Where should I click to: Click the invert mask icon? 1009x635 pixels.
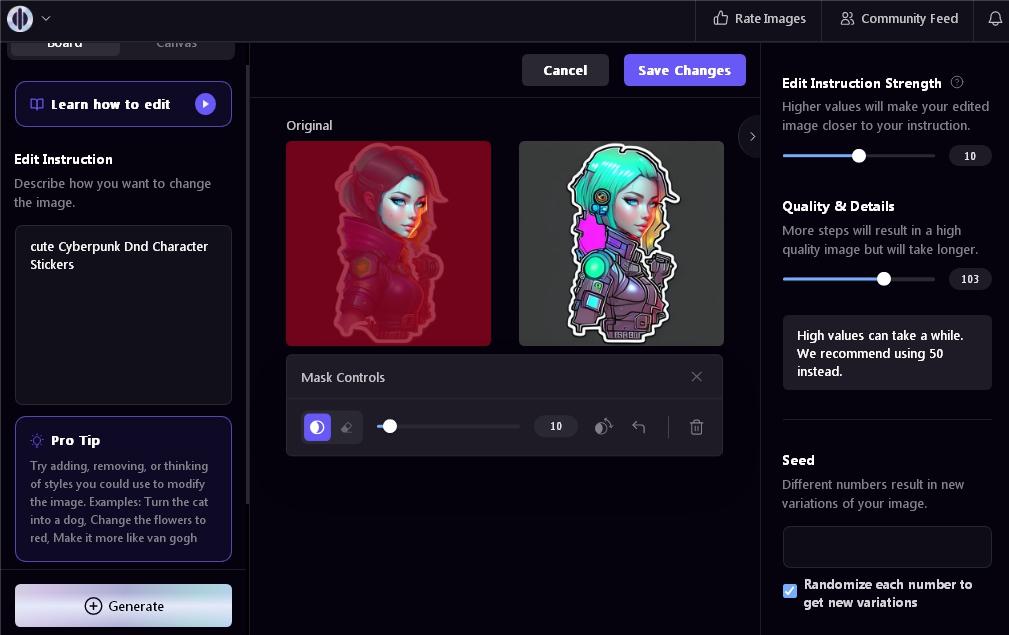[603, 427]
